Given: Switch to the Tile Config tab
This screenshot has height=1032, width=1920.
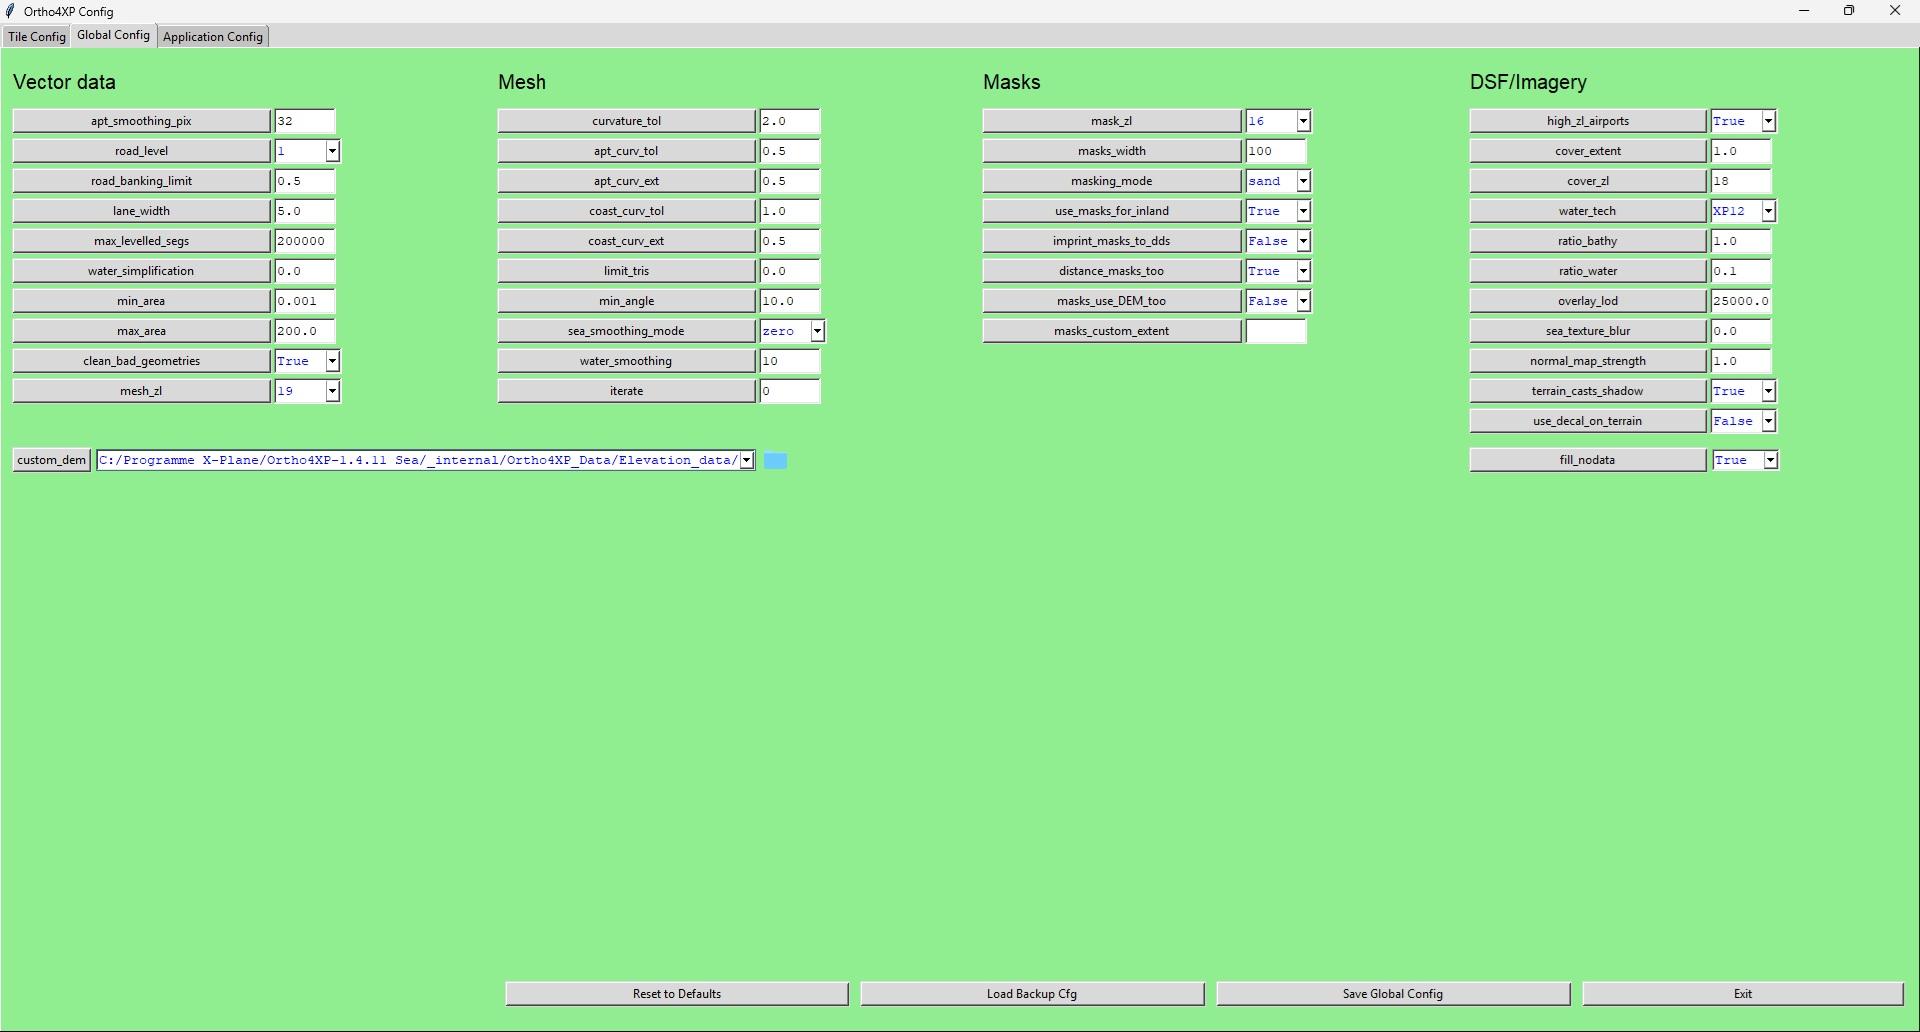Looking at the screenshot, I should click(x=37, y=37).
